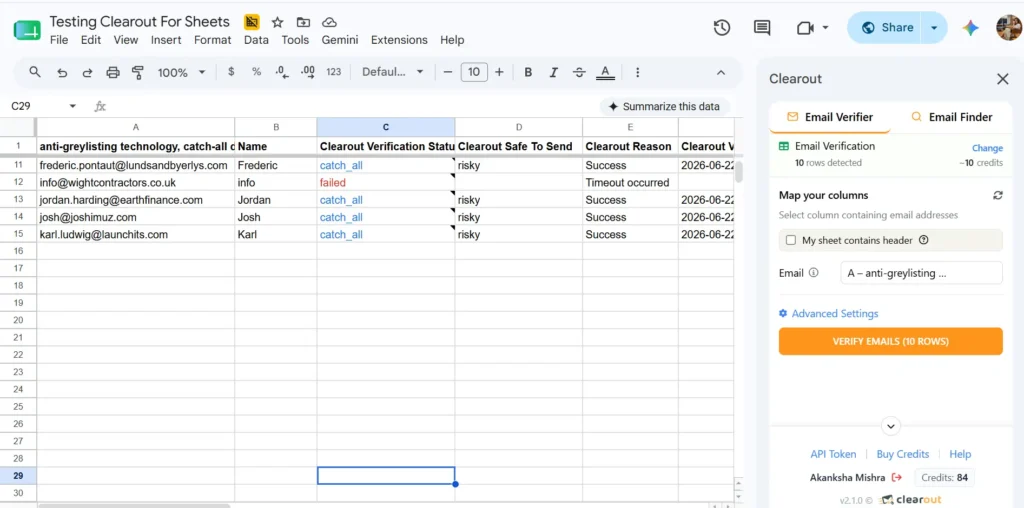
Task: Move spreadsheet to folder icon
Action: [x=303, y=22]
